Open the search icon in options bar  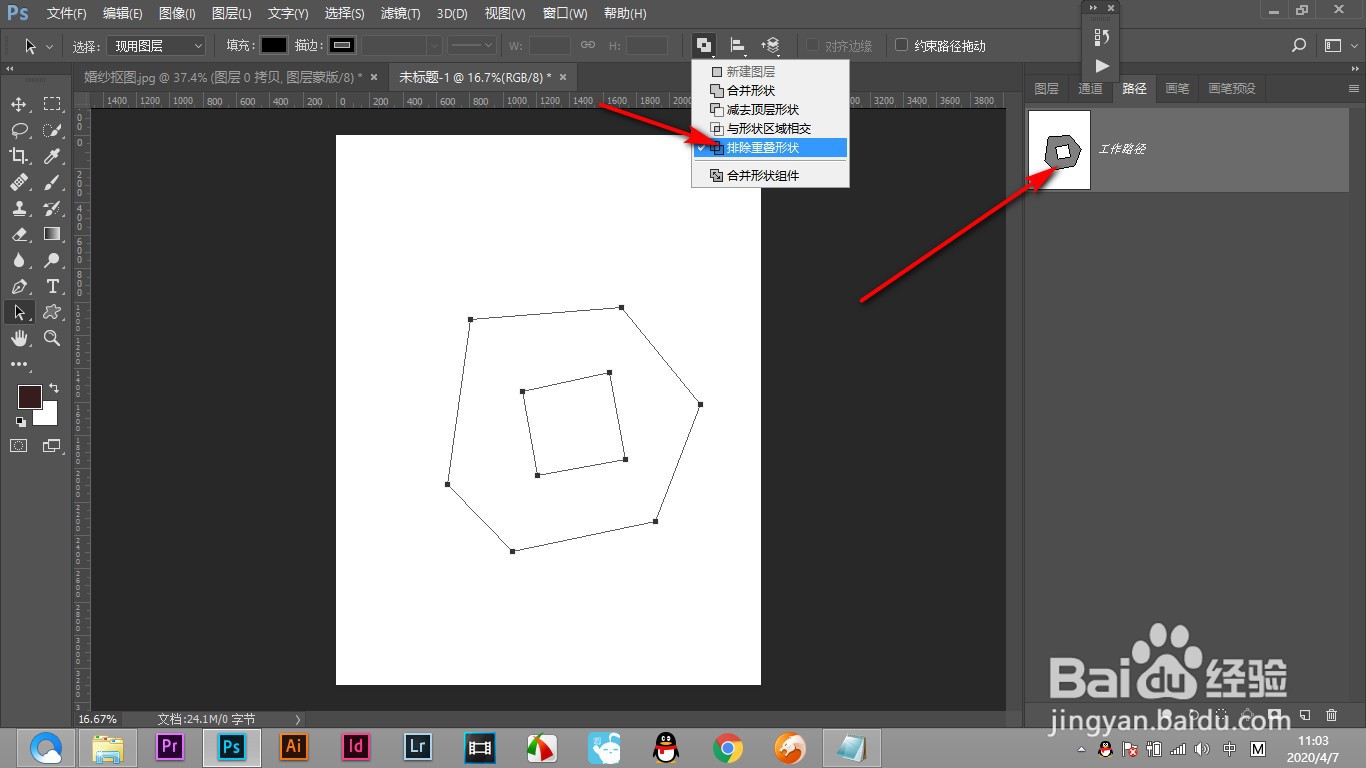(x=1299, y=45)
